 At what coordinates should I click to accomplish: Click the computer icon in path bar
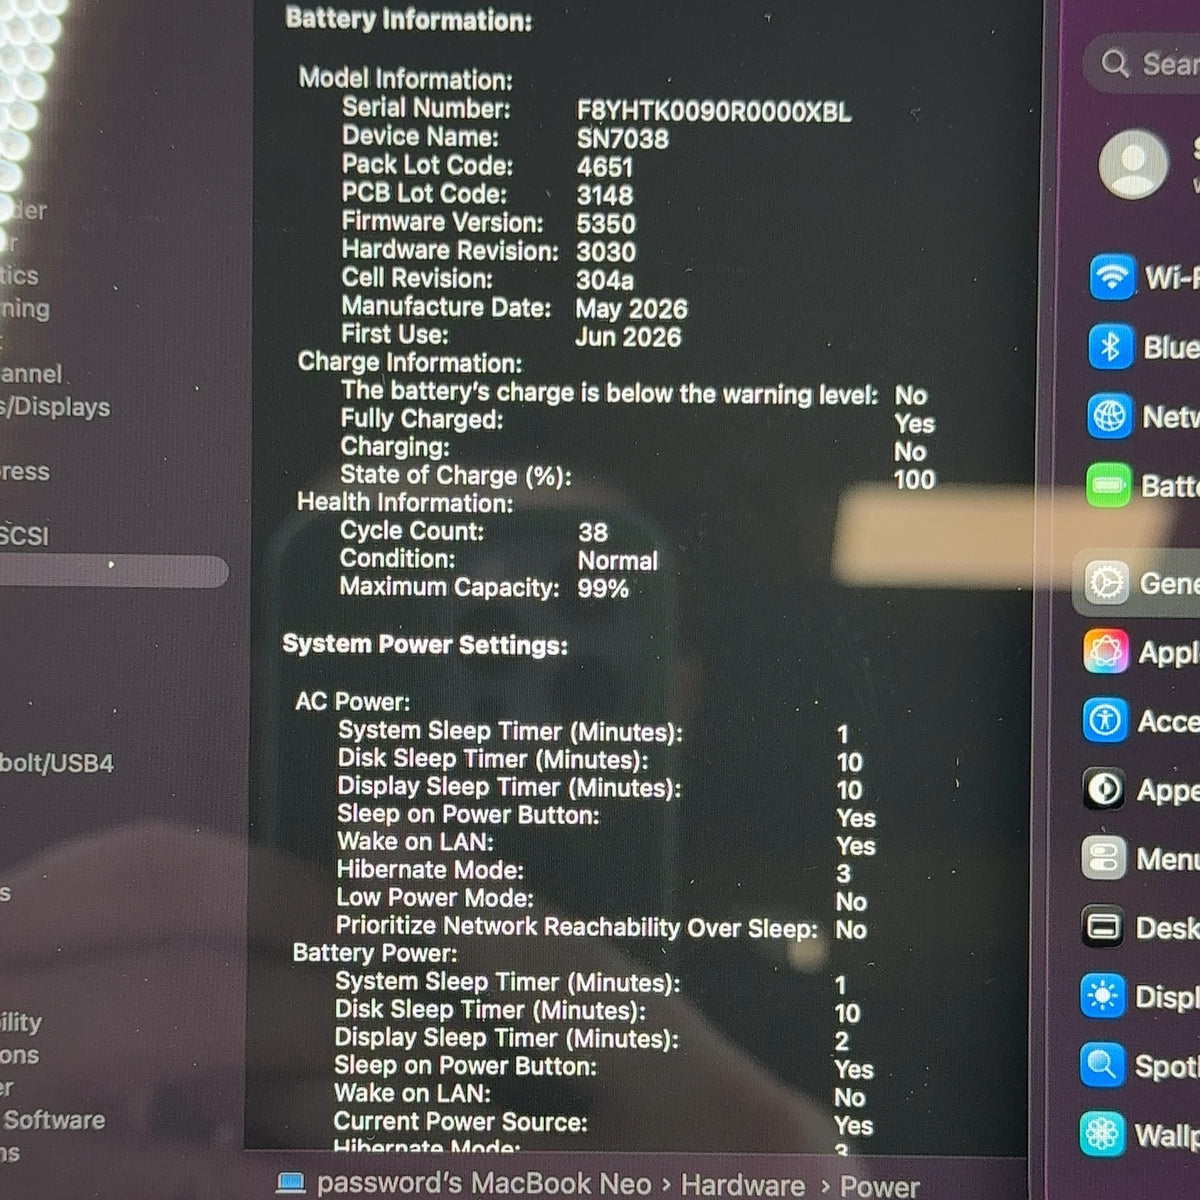(290, 1184)
